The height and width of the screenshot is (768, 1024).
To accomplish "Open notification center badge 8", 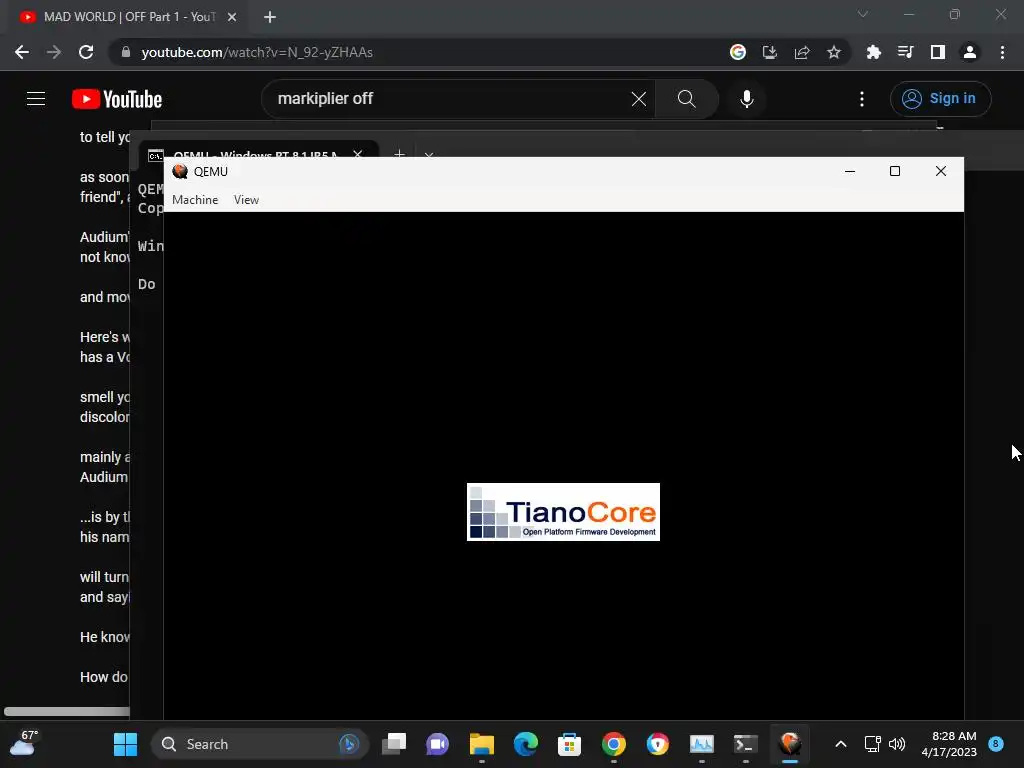I will [x=996, y=743].
